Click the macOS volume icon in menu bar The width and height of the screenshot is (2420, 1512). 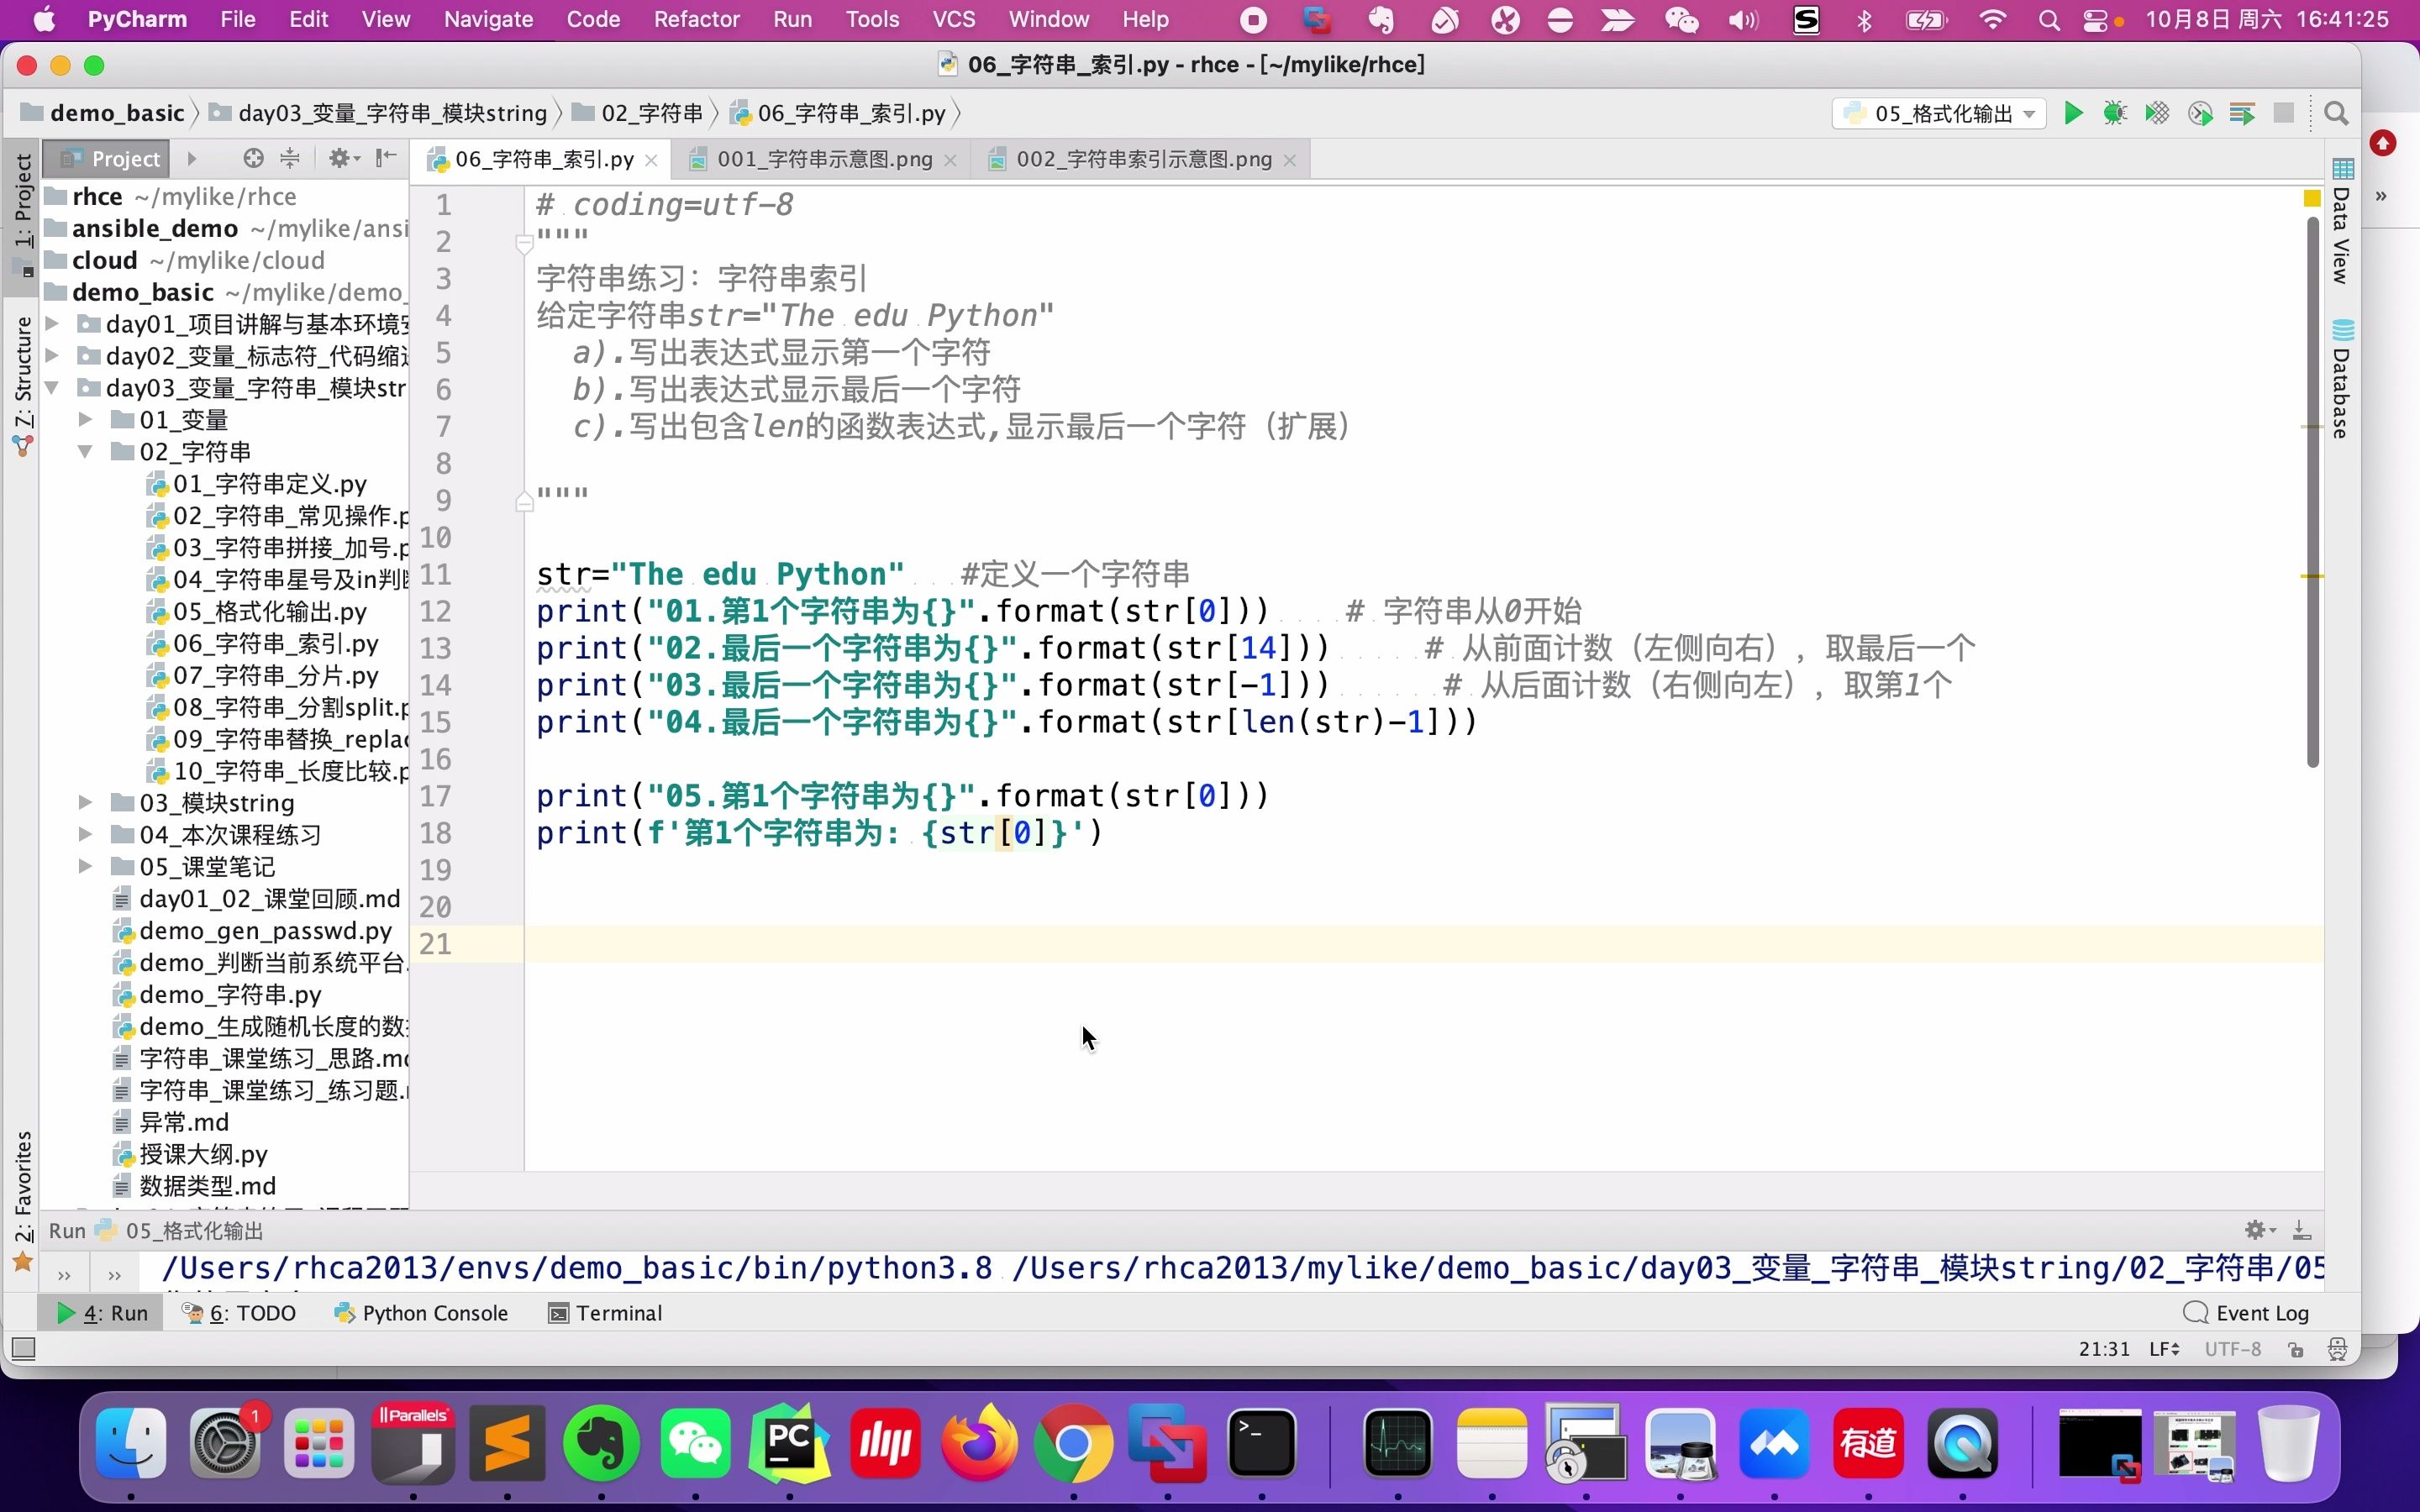pos(1743,19)
